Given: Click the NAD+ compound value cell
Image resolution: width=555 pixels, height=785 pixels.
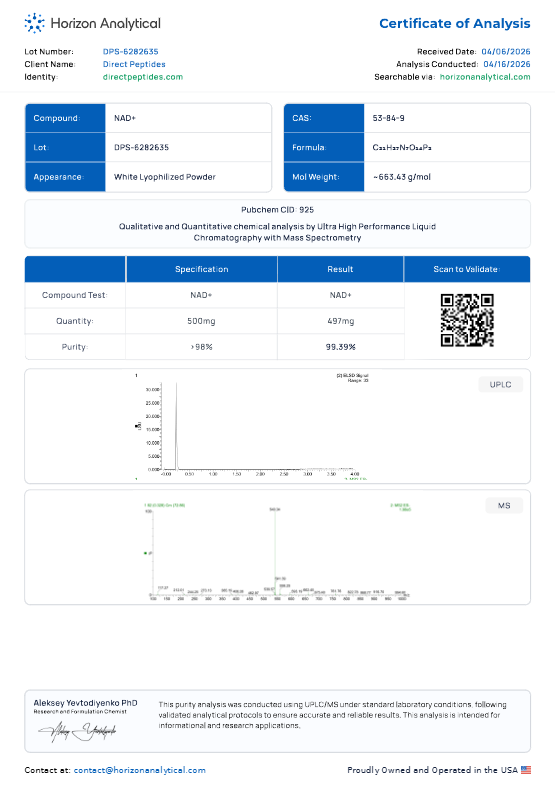Looking at the screenshot, I should 188,118.
